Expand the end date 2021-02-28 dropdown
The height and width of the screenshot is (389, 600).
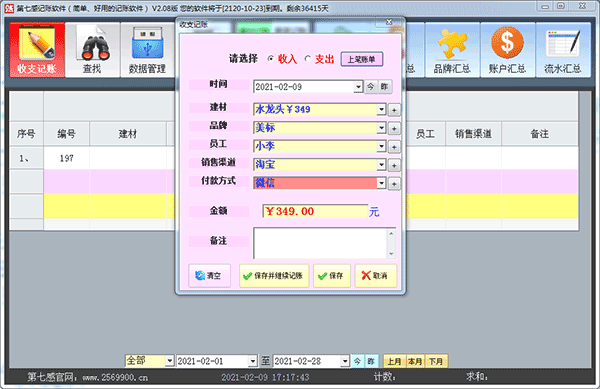(345, 361)
